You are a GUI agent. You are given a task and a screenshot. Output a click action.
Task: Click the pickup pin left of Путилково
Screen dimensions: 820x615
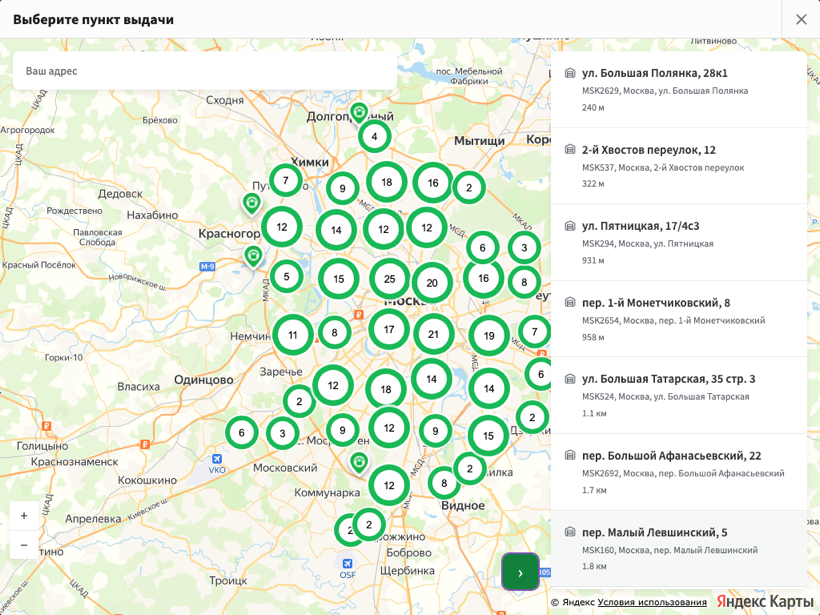[x=252, y=202]
